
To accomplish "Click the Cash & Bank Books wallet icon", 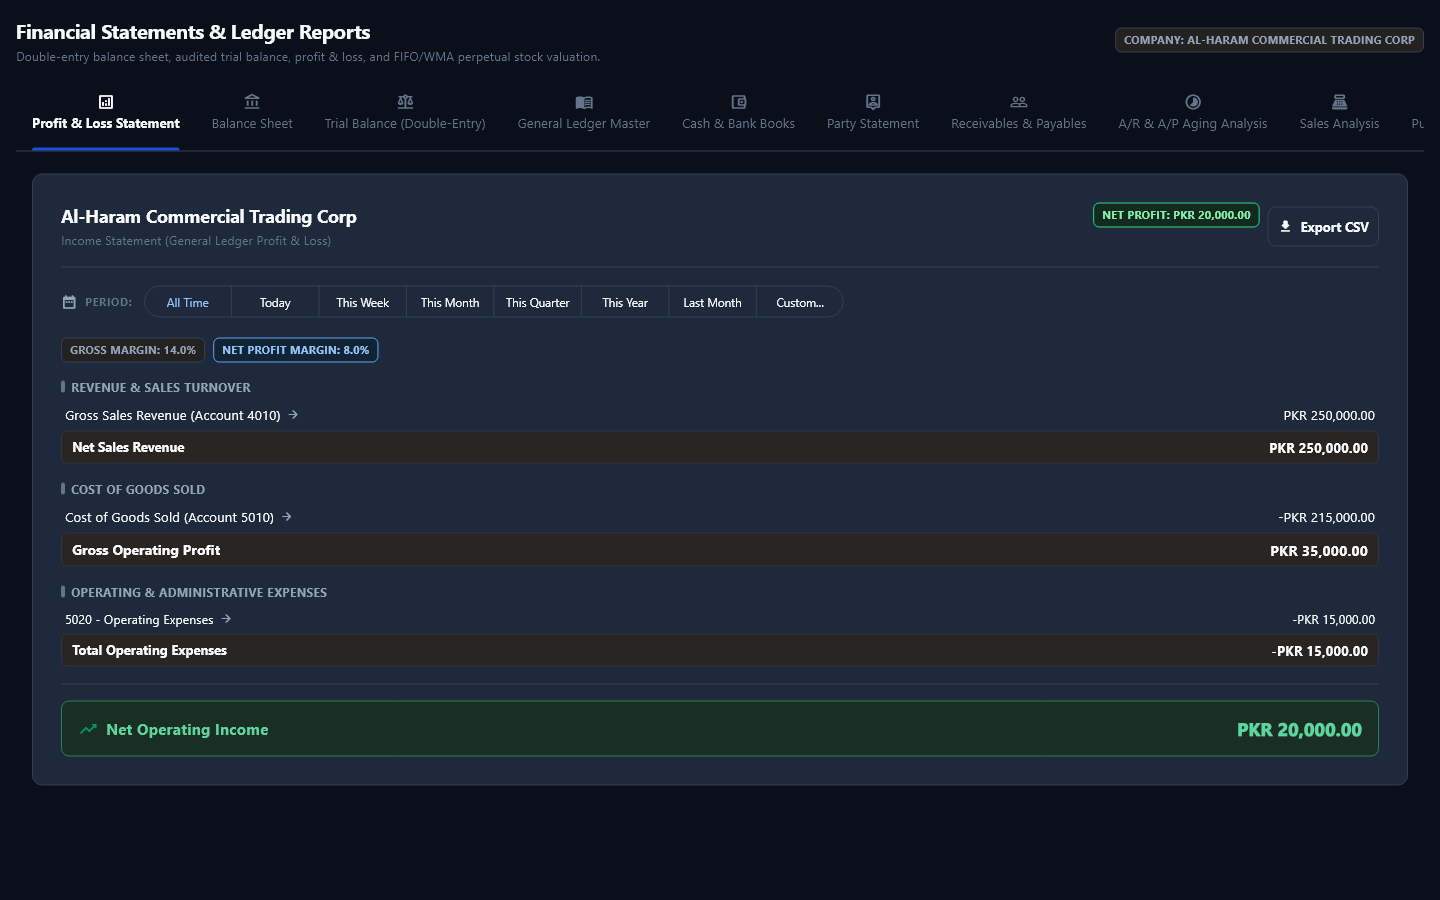I will [x=739, y=102].
